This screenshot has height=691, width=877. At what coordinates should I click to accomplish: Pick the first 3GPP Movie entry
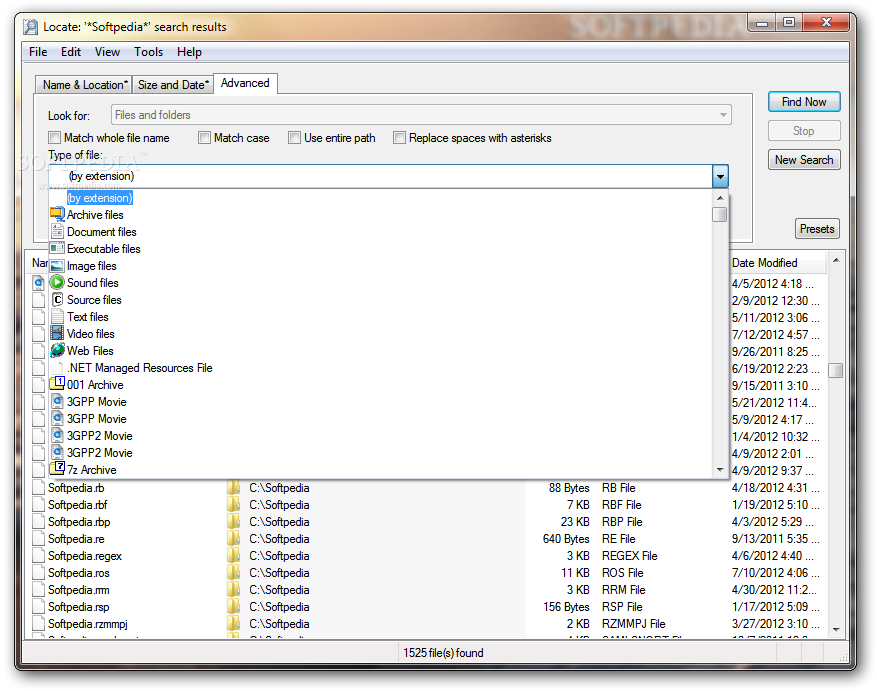click(x=97, y=402)
